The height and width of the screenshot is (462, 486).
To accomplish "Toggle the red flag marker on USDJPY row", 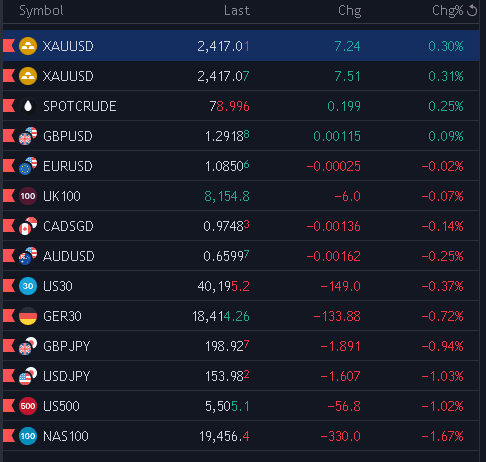I will tap(9, 376).
